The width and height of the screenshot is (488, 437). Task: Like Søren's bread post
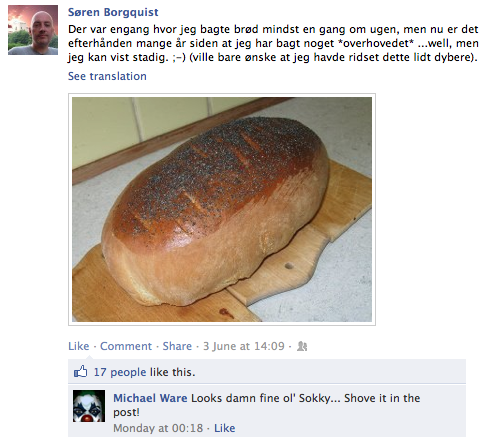(79, 346)
